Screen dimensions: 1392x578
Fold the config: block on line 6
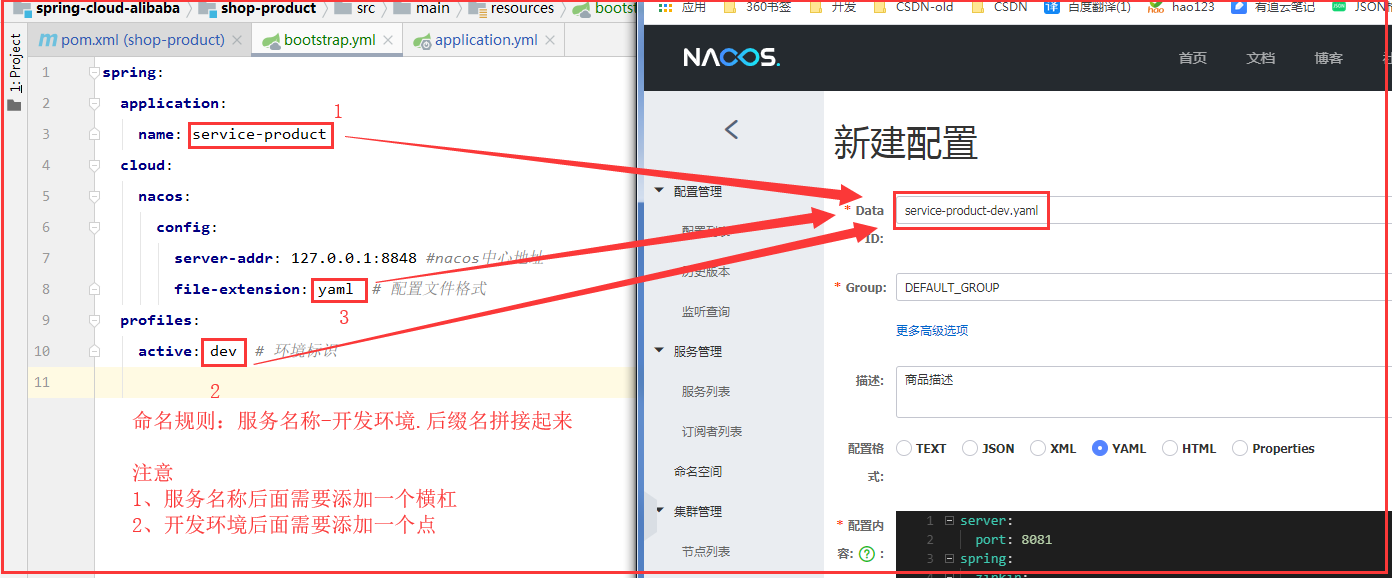[x=94, y=227]
